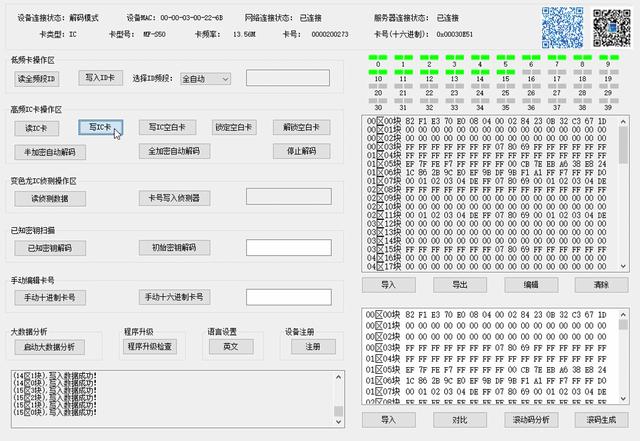Screen dimensions: 640x441
Task: Click the 滚动码分析 button
Action: tap(531, 420)
